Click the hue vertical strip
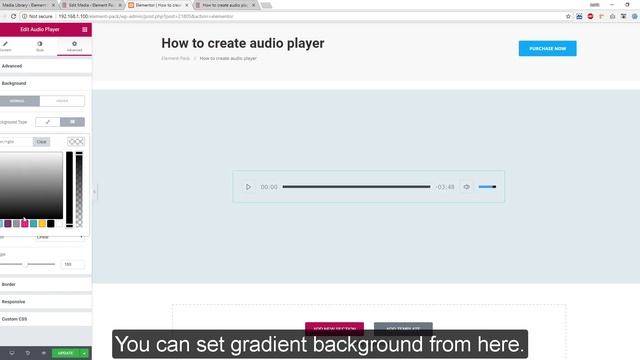 [69, 189]
